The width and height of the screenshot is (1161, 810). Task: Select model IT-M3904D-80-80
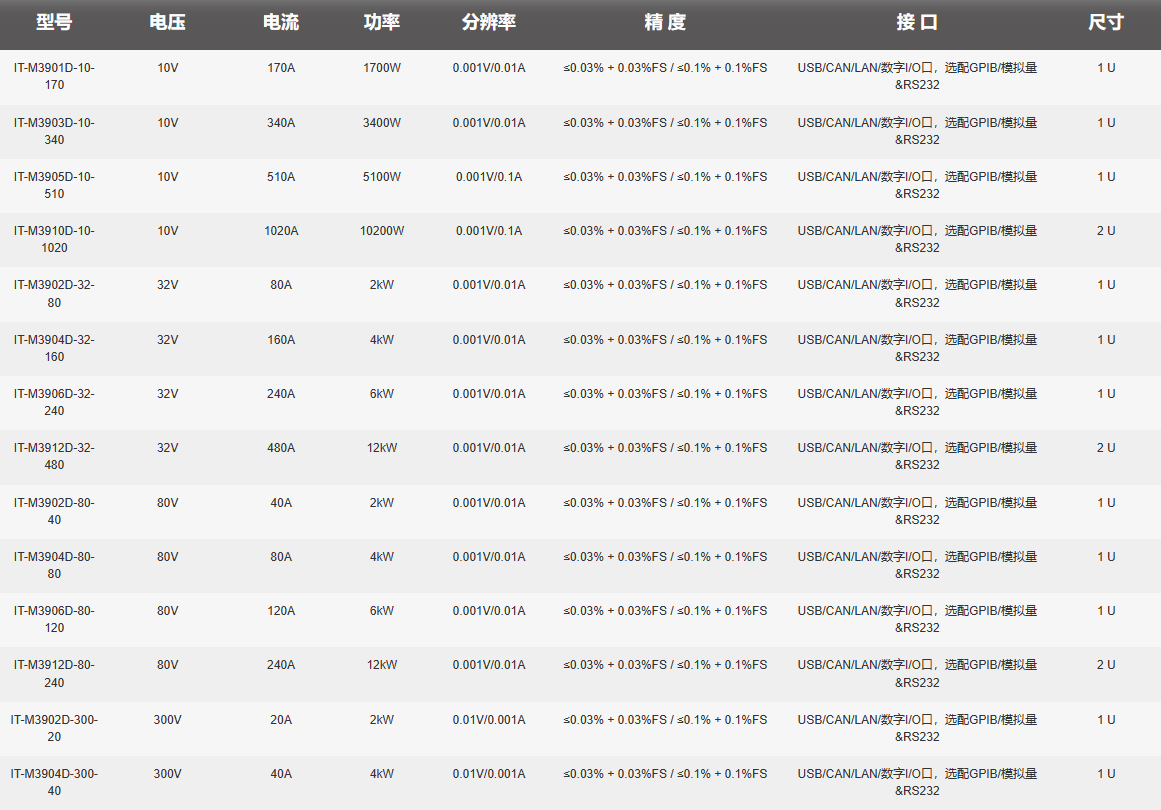coord(54,565)
